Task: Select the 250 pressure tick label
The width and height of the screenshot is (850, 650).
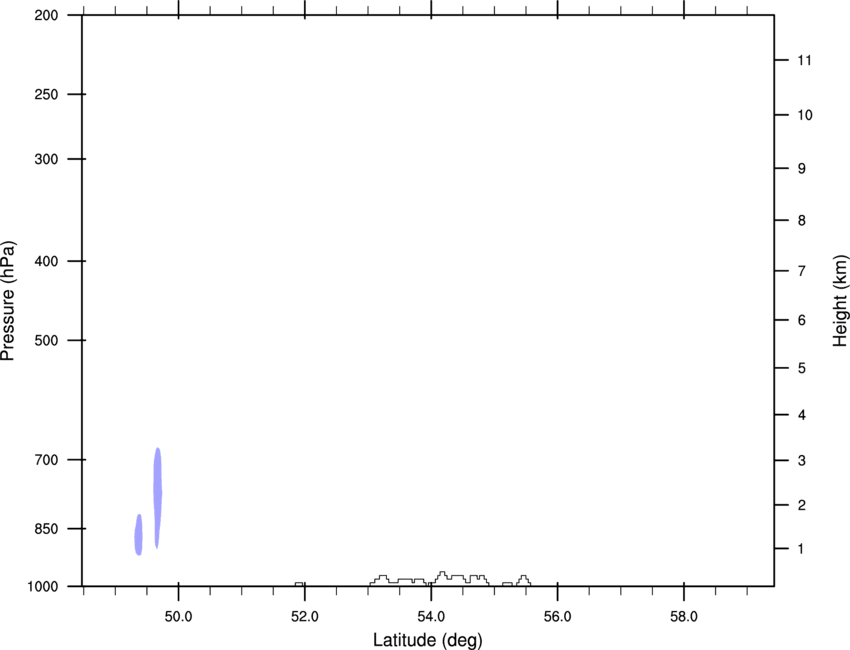Action: click(x=47, y=95)
